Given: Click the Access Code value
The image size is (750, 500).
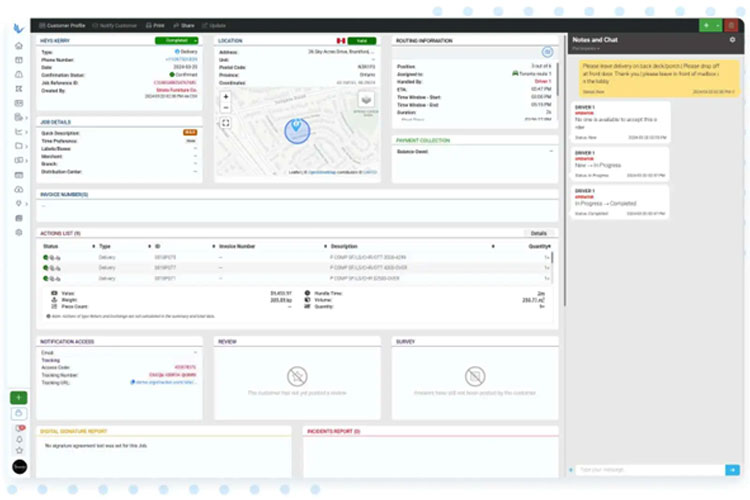Looking at the screenshot, I should (185, 367).
